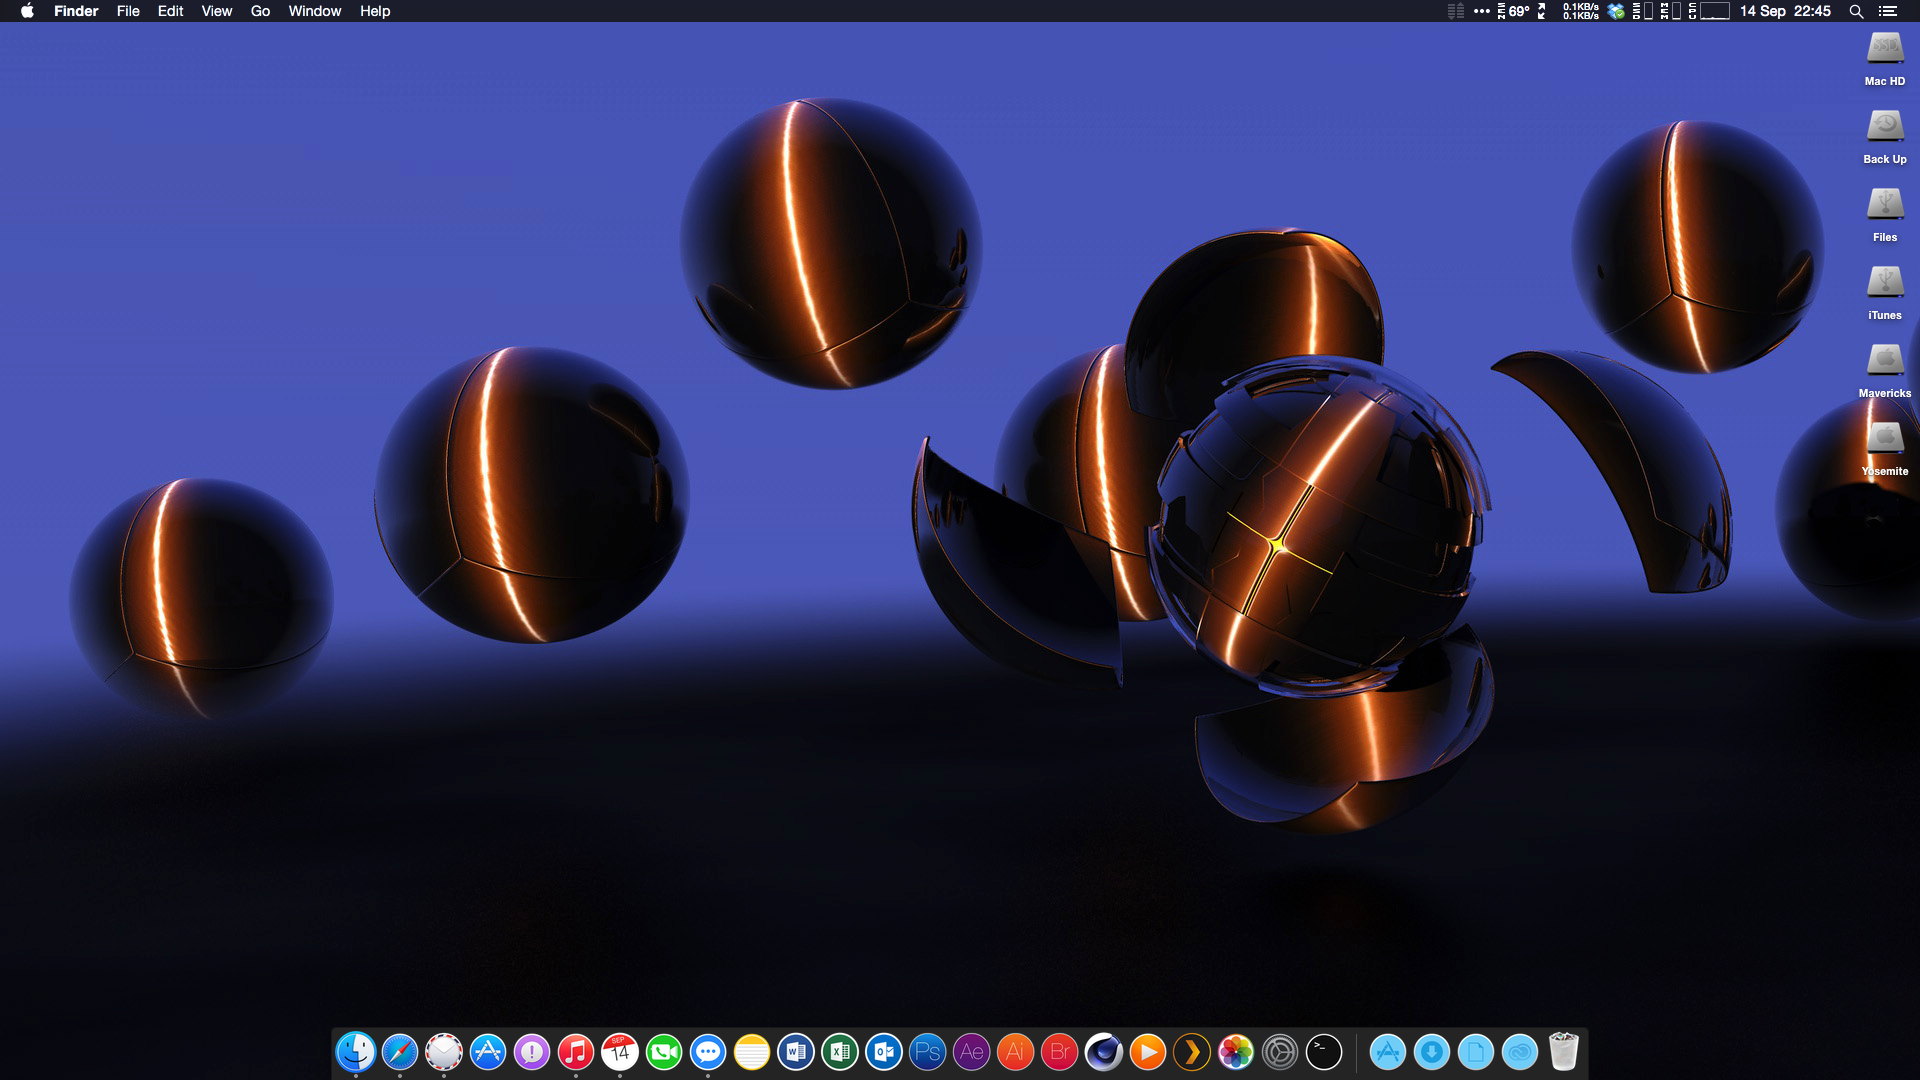
Task: Launch Microsoft Word from the dock
Action: pos(796,1052)
